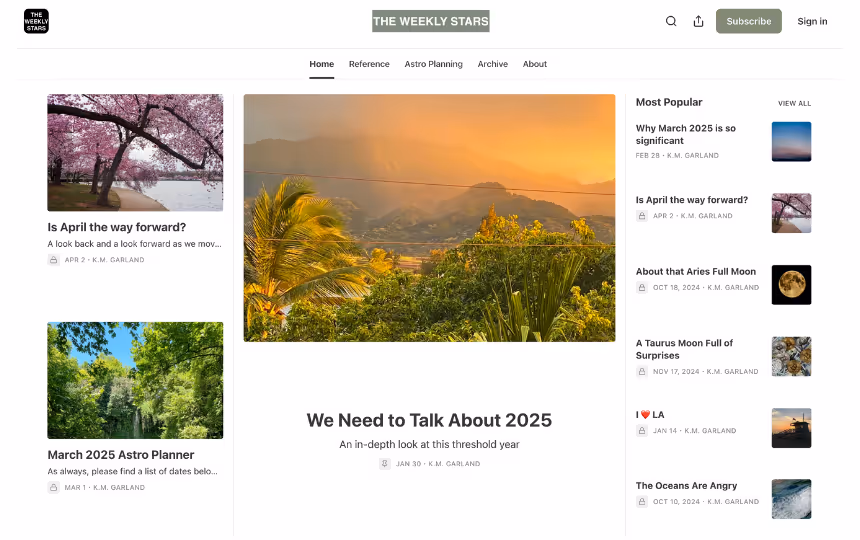The height and width of the screenshot is (540, 860).
Task: Click 'MAR 1 · K.M. GARLAND' byline
Action: [x=104, y=487]
